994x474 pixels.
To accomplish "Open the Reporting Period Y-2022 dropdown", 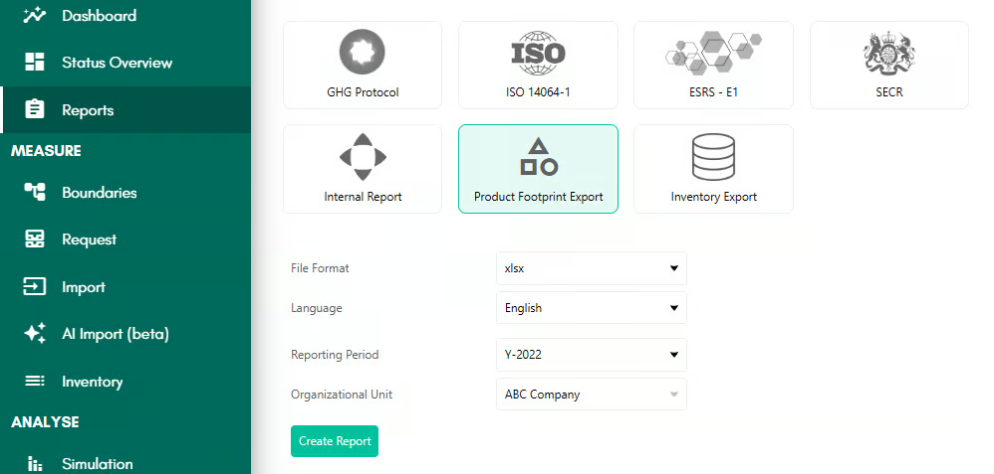I will tap(591, 354).
